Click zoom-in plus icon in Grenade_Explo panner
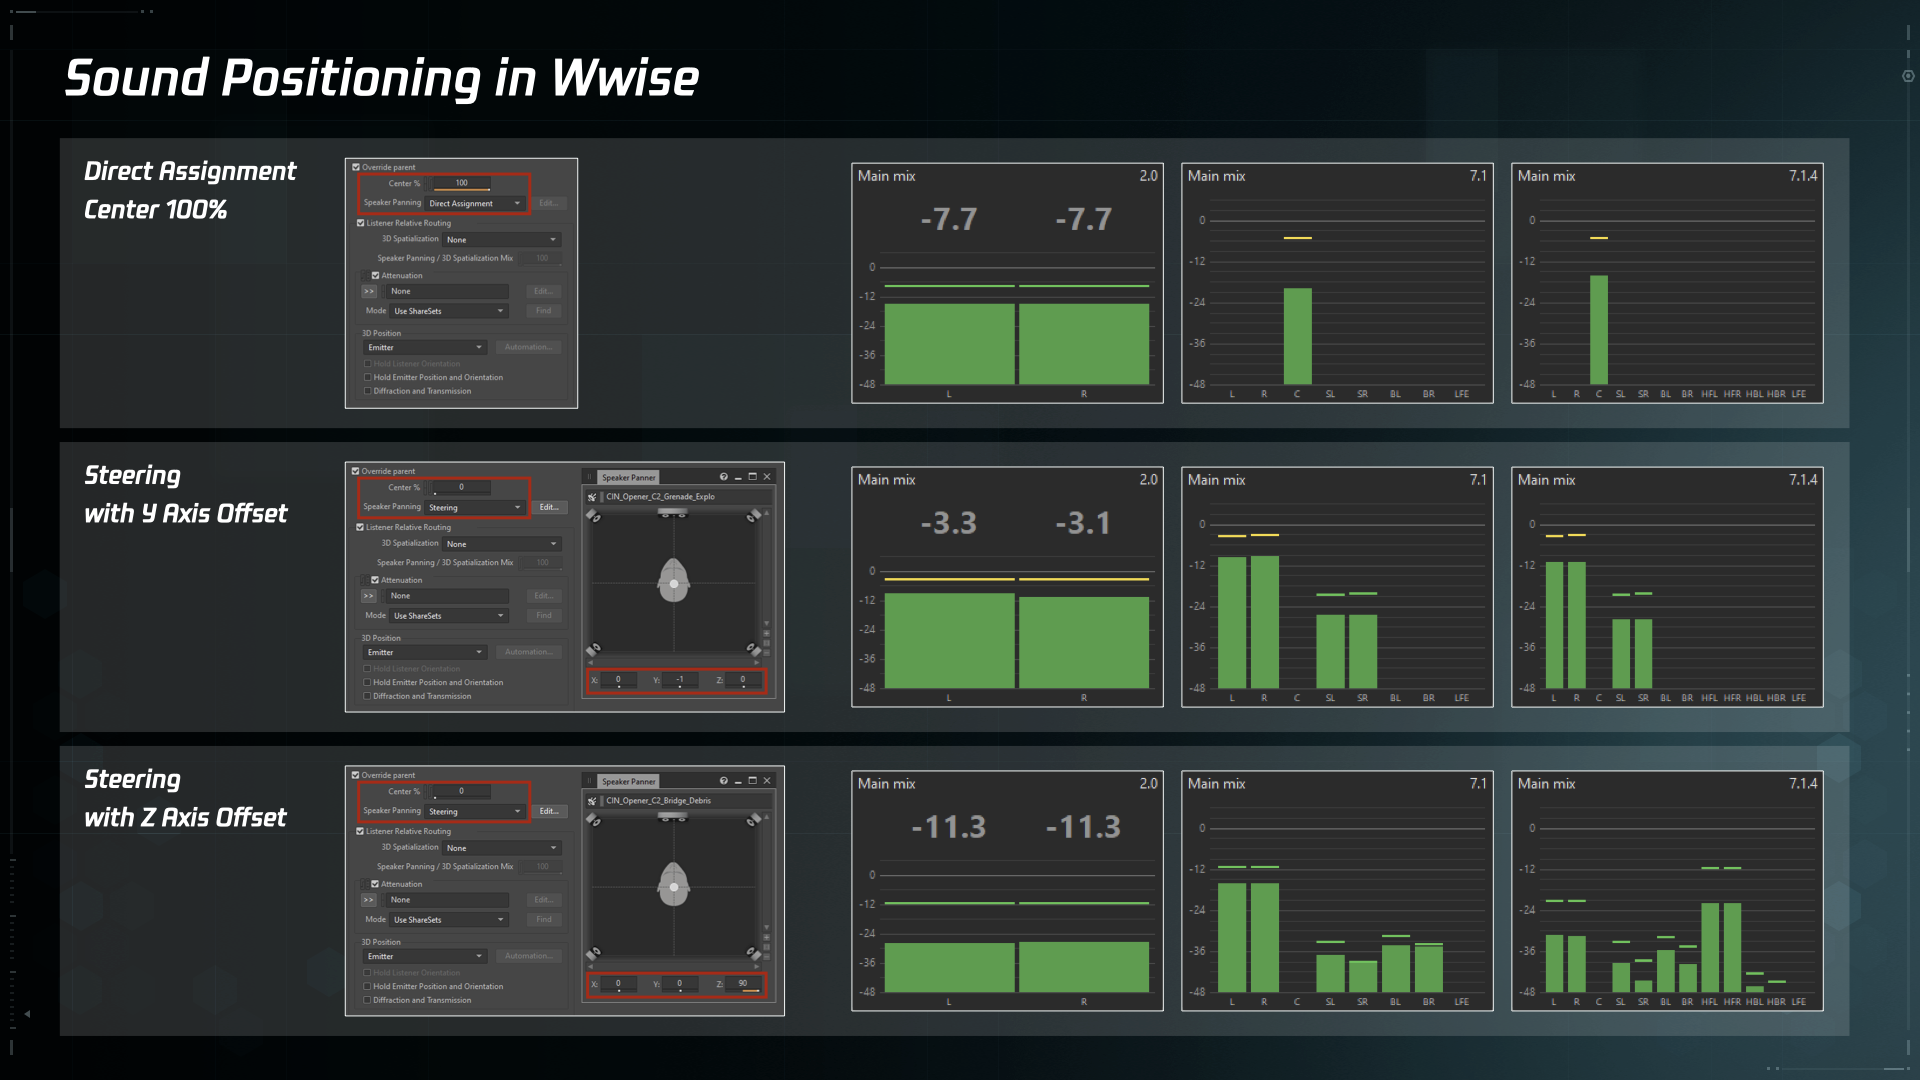The width and height of the screenshot is (1920, 1080). (x=767, y=633)
